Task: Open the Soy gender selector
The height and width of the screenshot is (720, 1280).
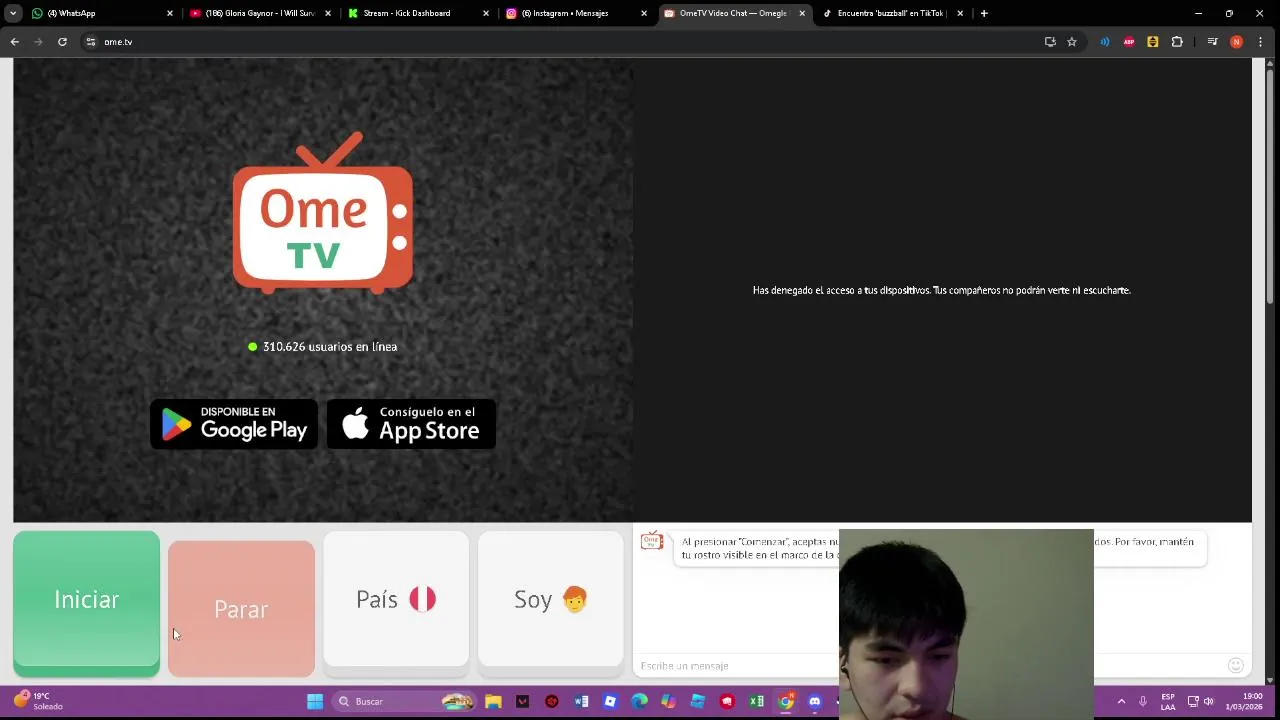Action: click(550, 599)
